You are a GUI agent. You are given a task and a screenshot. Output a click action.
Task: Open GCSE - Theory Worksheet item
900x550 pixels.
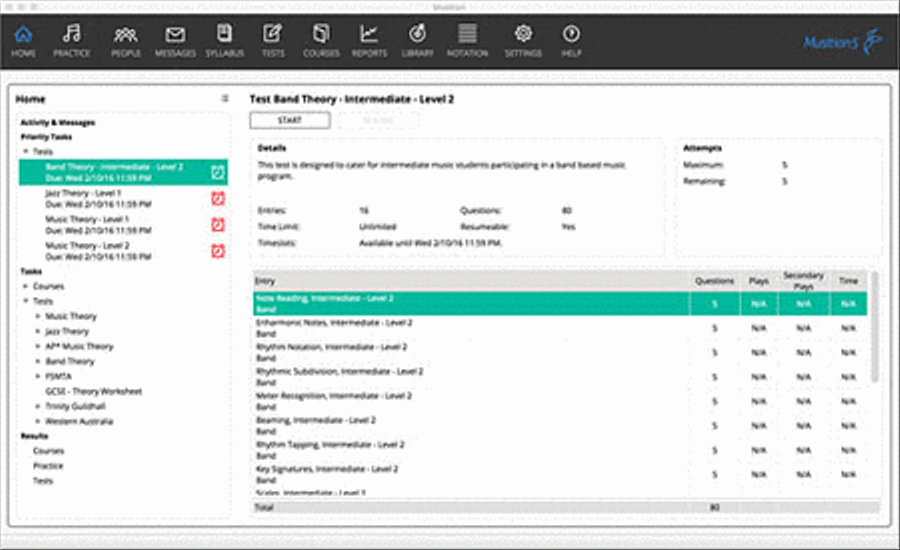[94, 392]
